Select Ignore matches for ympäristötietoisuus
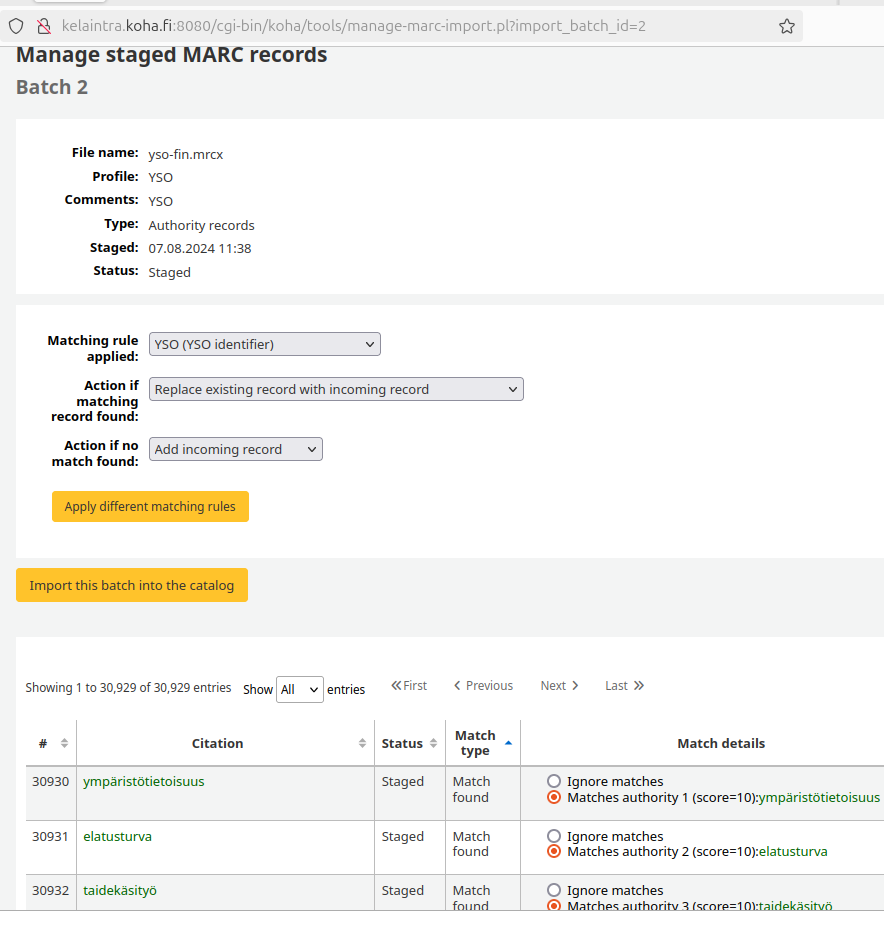Screen dimensions: 884x932 tap(554, 781)
